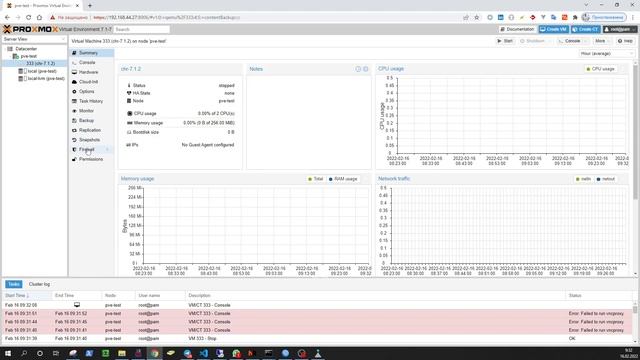Toggle the CPU usage legend item
The image size is (640, 360).
[600, 69]
